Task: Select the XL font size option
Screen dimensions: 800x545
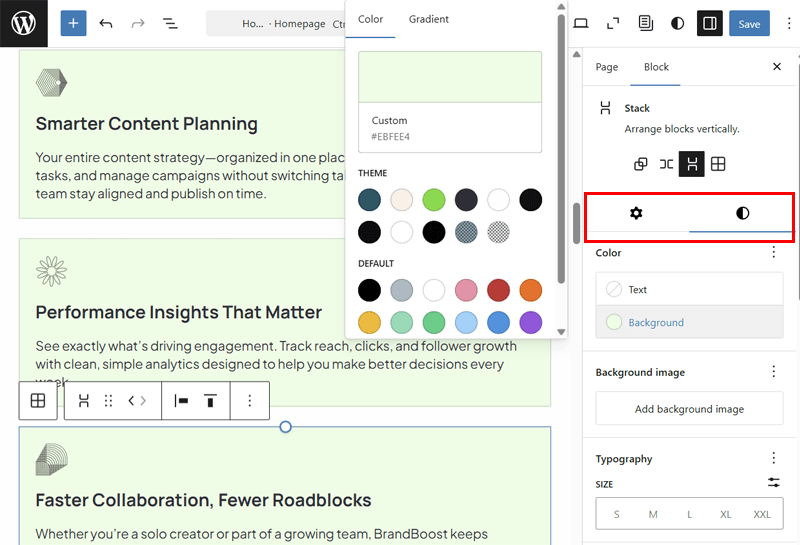Action: 726,514
